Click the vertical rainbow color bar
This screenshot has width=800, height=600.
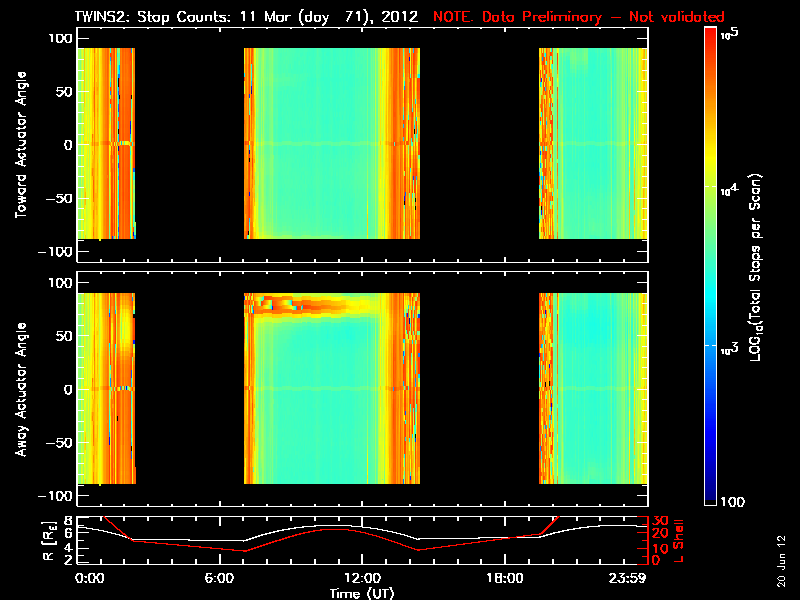point(711,266)
